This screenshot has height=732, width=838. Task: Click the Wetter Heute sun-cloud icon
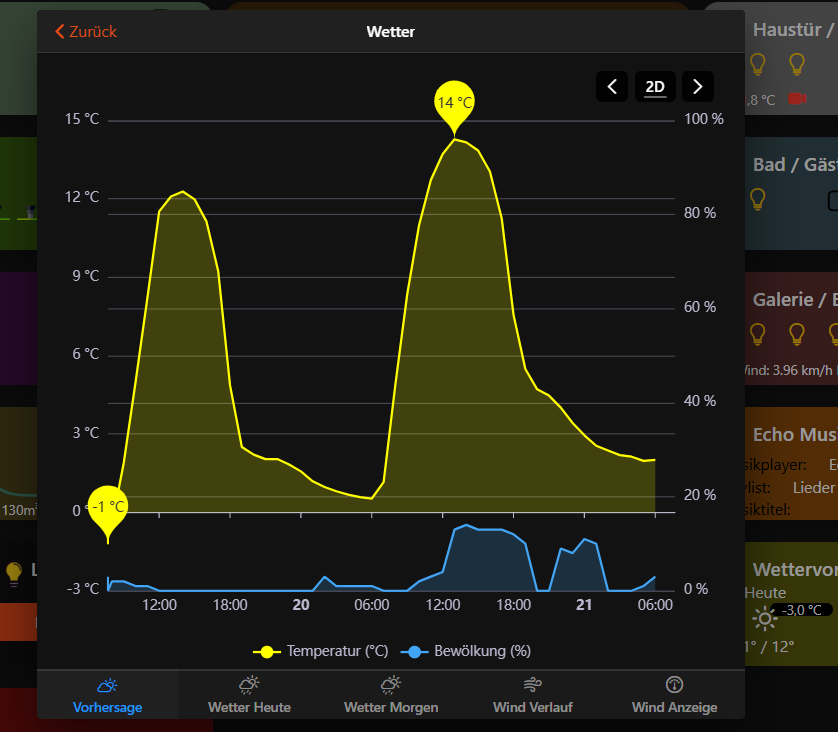click(249, 684)
